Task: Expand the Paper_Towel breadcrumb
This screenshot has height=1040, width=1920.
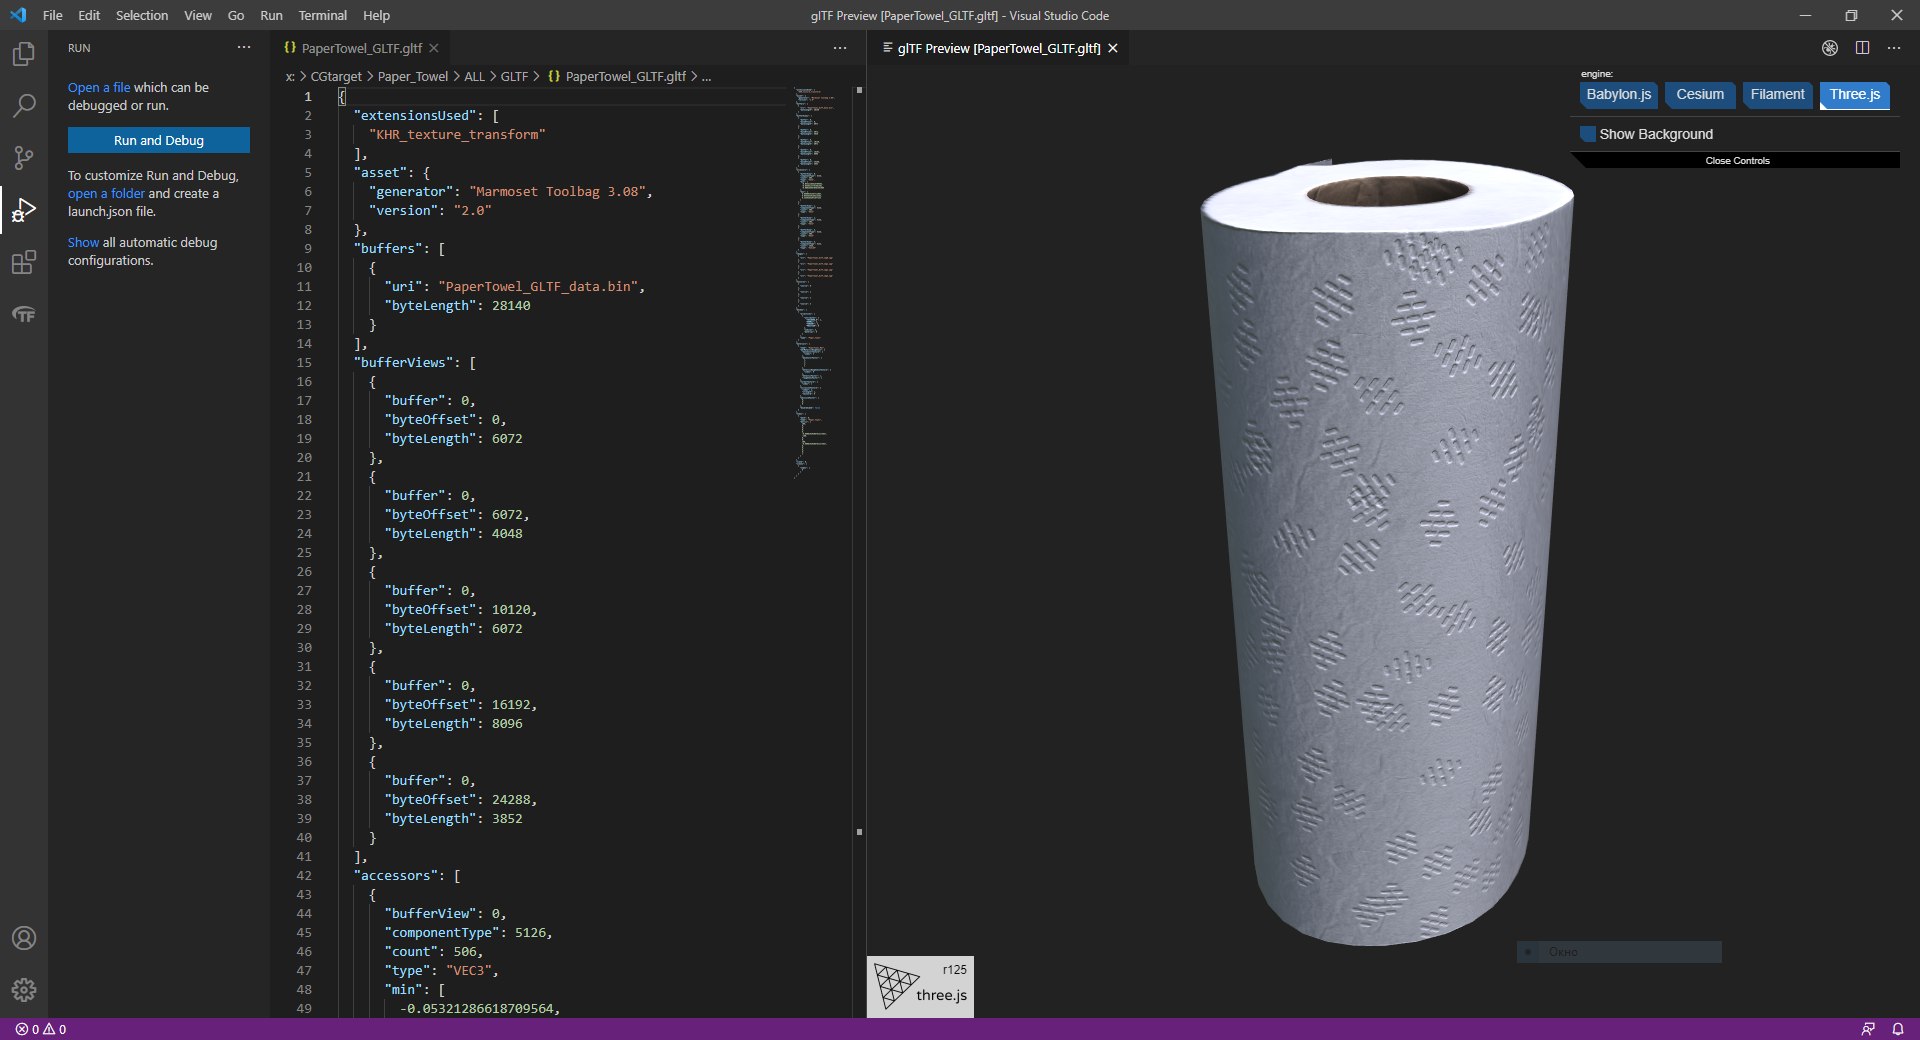Action: (x=413, y=76)
